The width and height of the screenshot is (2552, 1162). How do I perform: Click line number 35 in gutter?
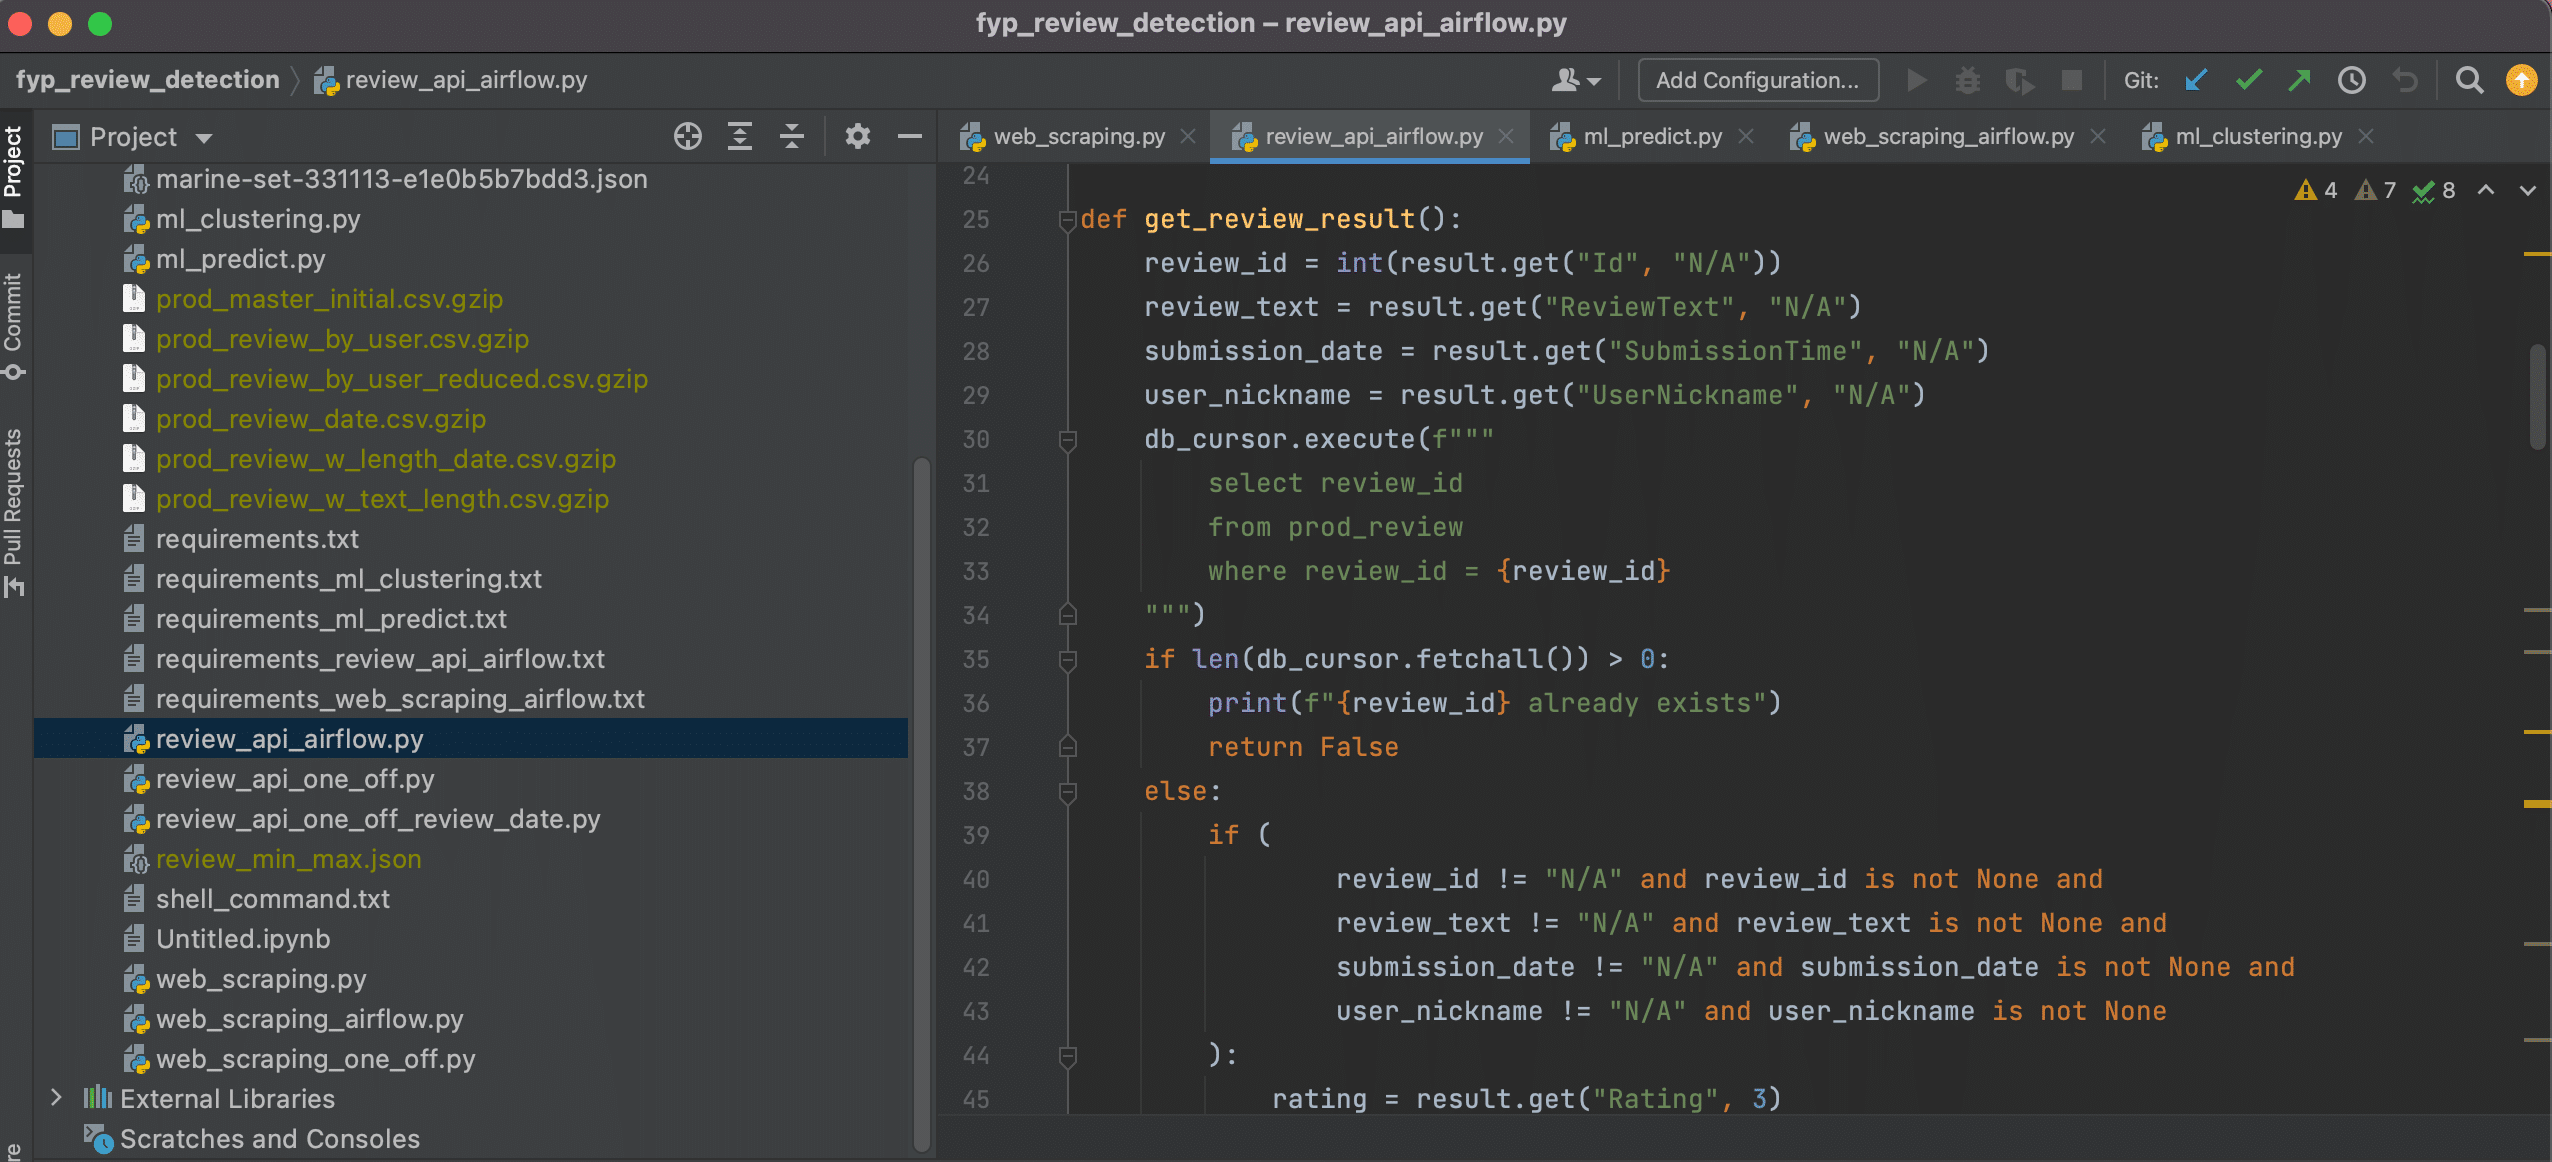click(975, 660)
